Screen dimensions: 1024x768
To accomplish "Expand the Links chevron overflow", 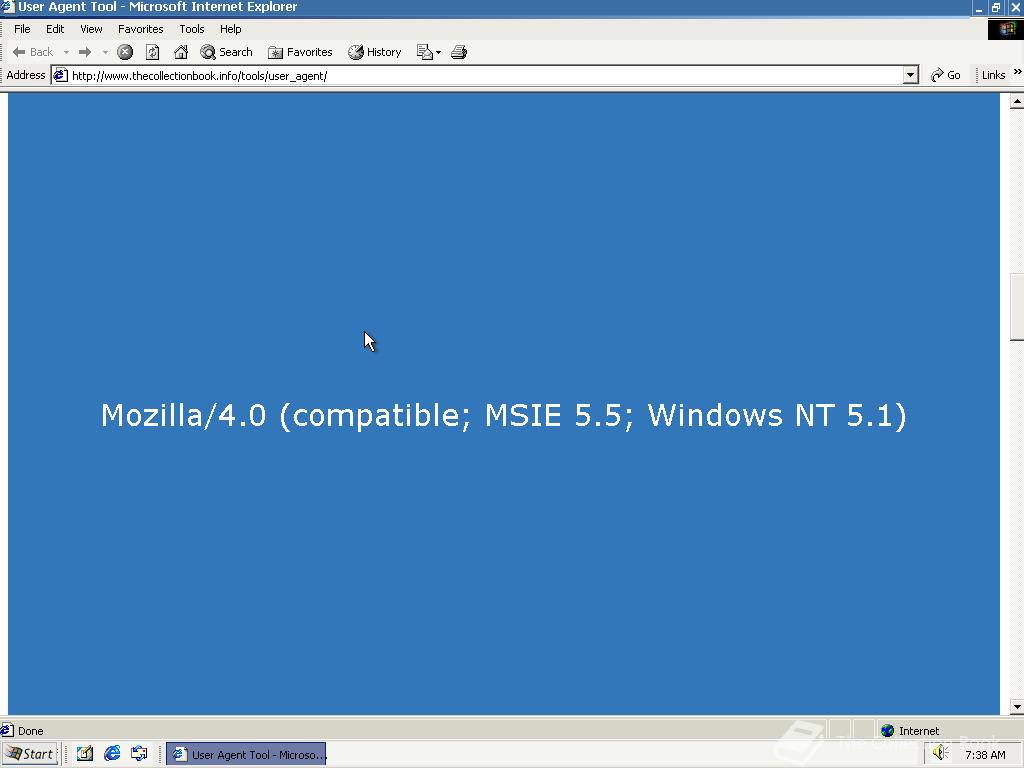I will tap(1017, 72).
